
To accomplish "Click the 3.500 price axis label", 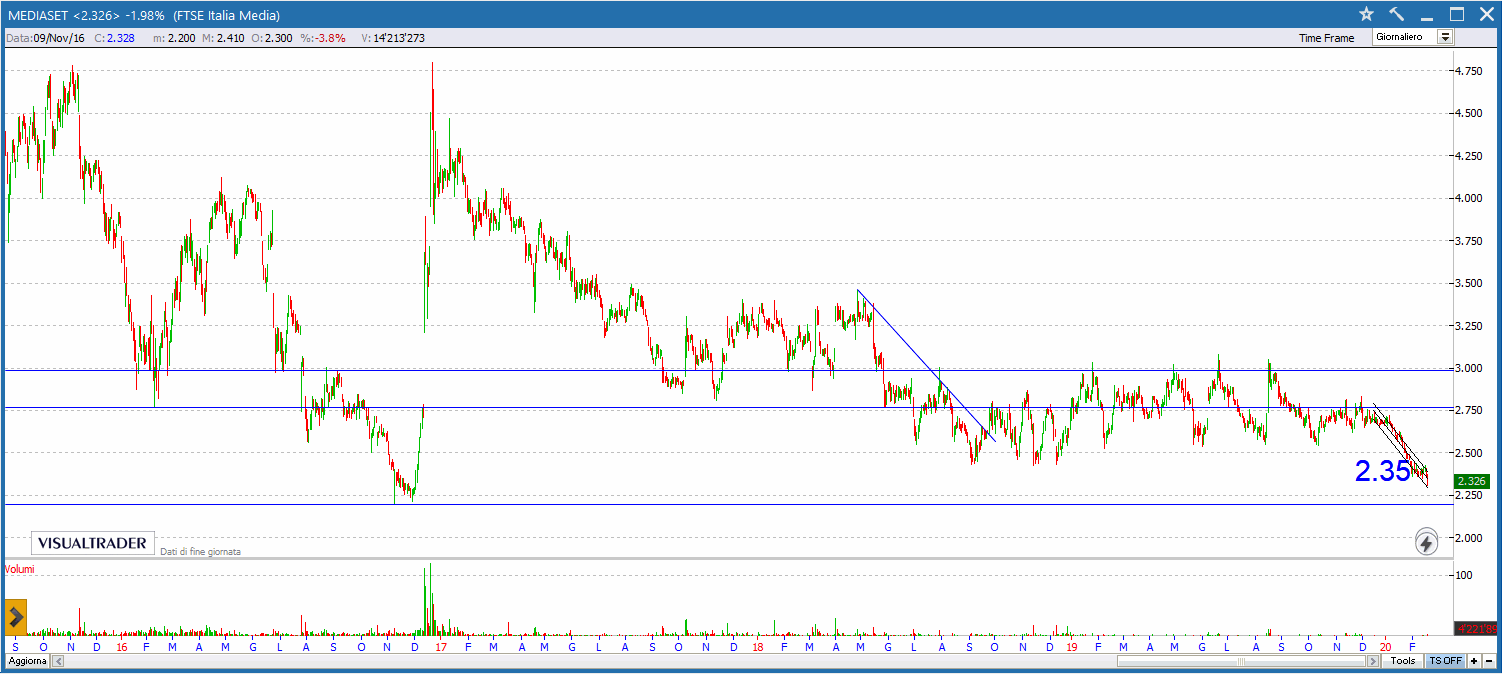I will point(1469,283).
